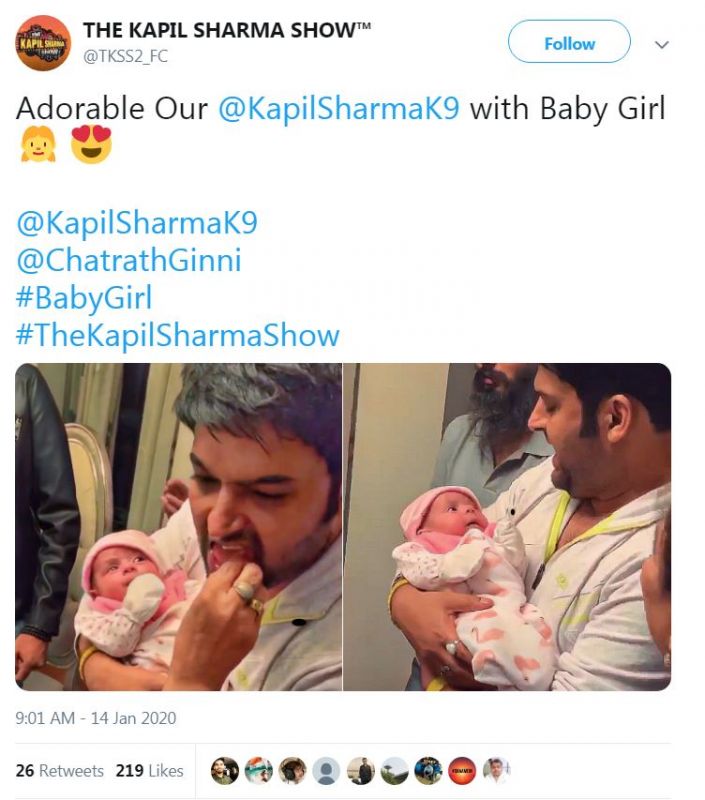Show the 26 Retweets list
The width and height of the screenshot is (705, 800).
point(60,770)
